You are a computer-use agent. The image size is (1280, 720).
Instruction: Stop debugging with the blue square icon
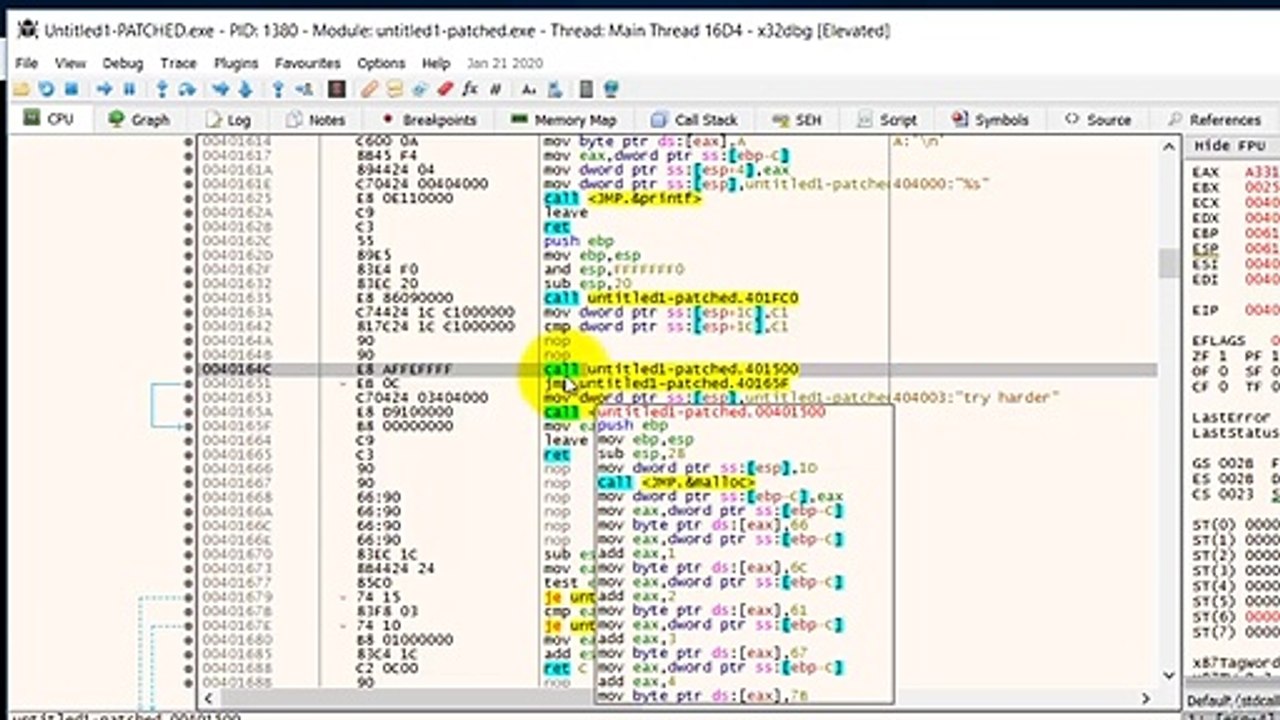click(x=71, y=89)
